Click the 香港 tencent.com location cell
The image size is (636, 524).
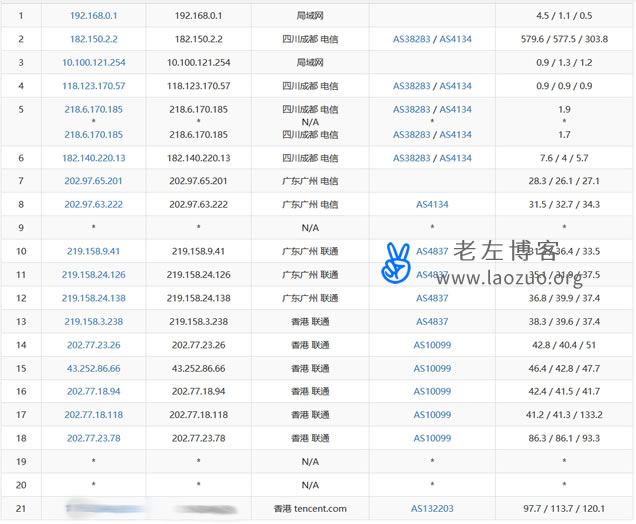tap(310, 509)
